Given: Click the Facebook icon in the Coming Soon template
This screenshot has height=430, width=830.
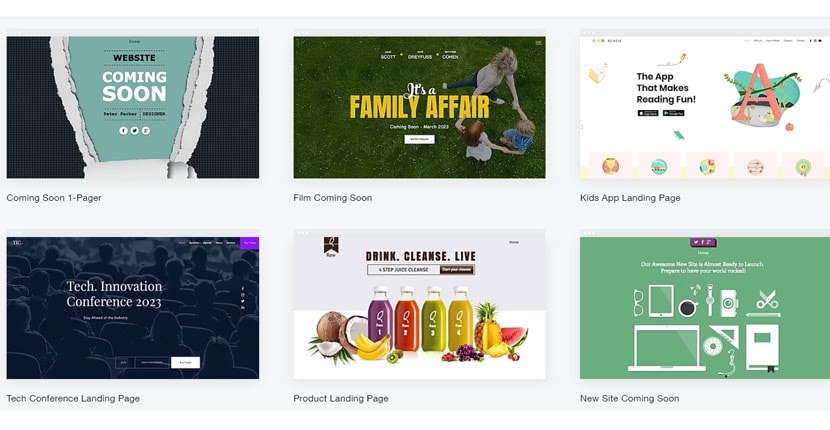Looking at the screenshot, I should coord(123,131).
